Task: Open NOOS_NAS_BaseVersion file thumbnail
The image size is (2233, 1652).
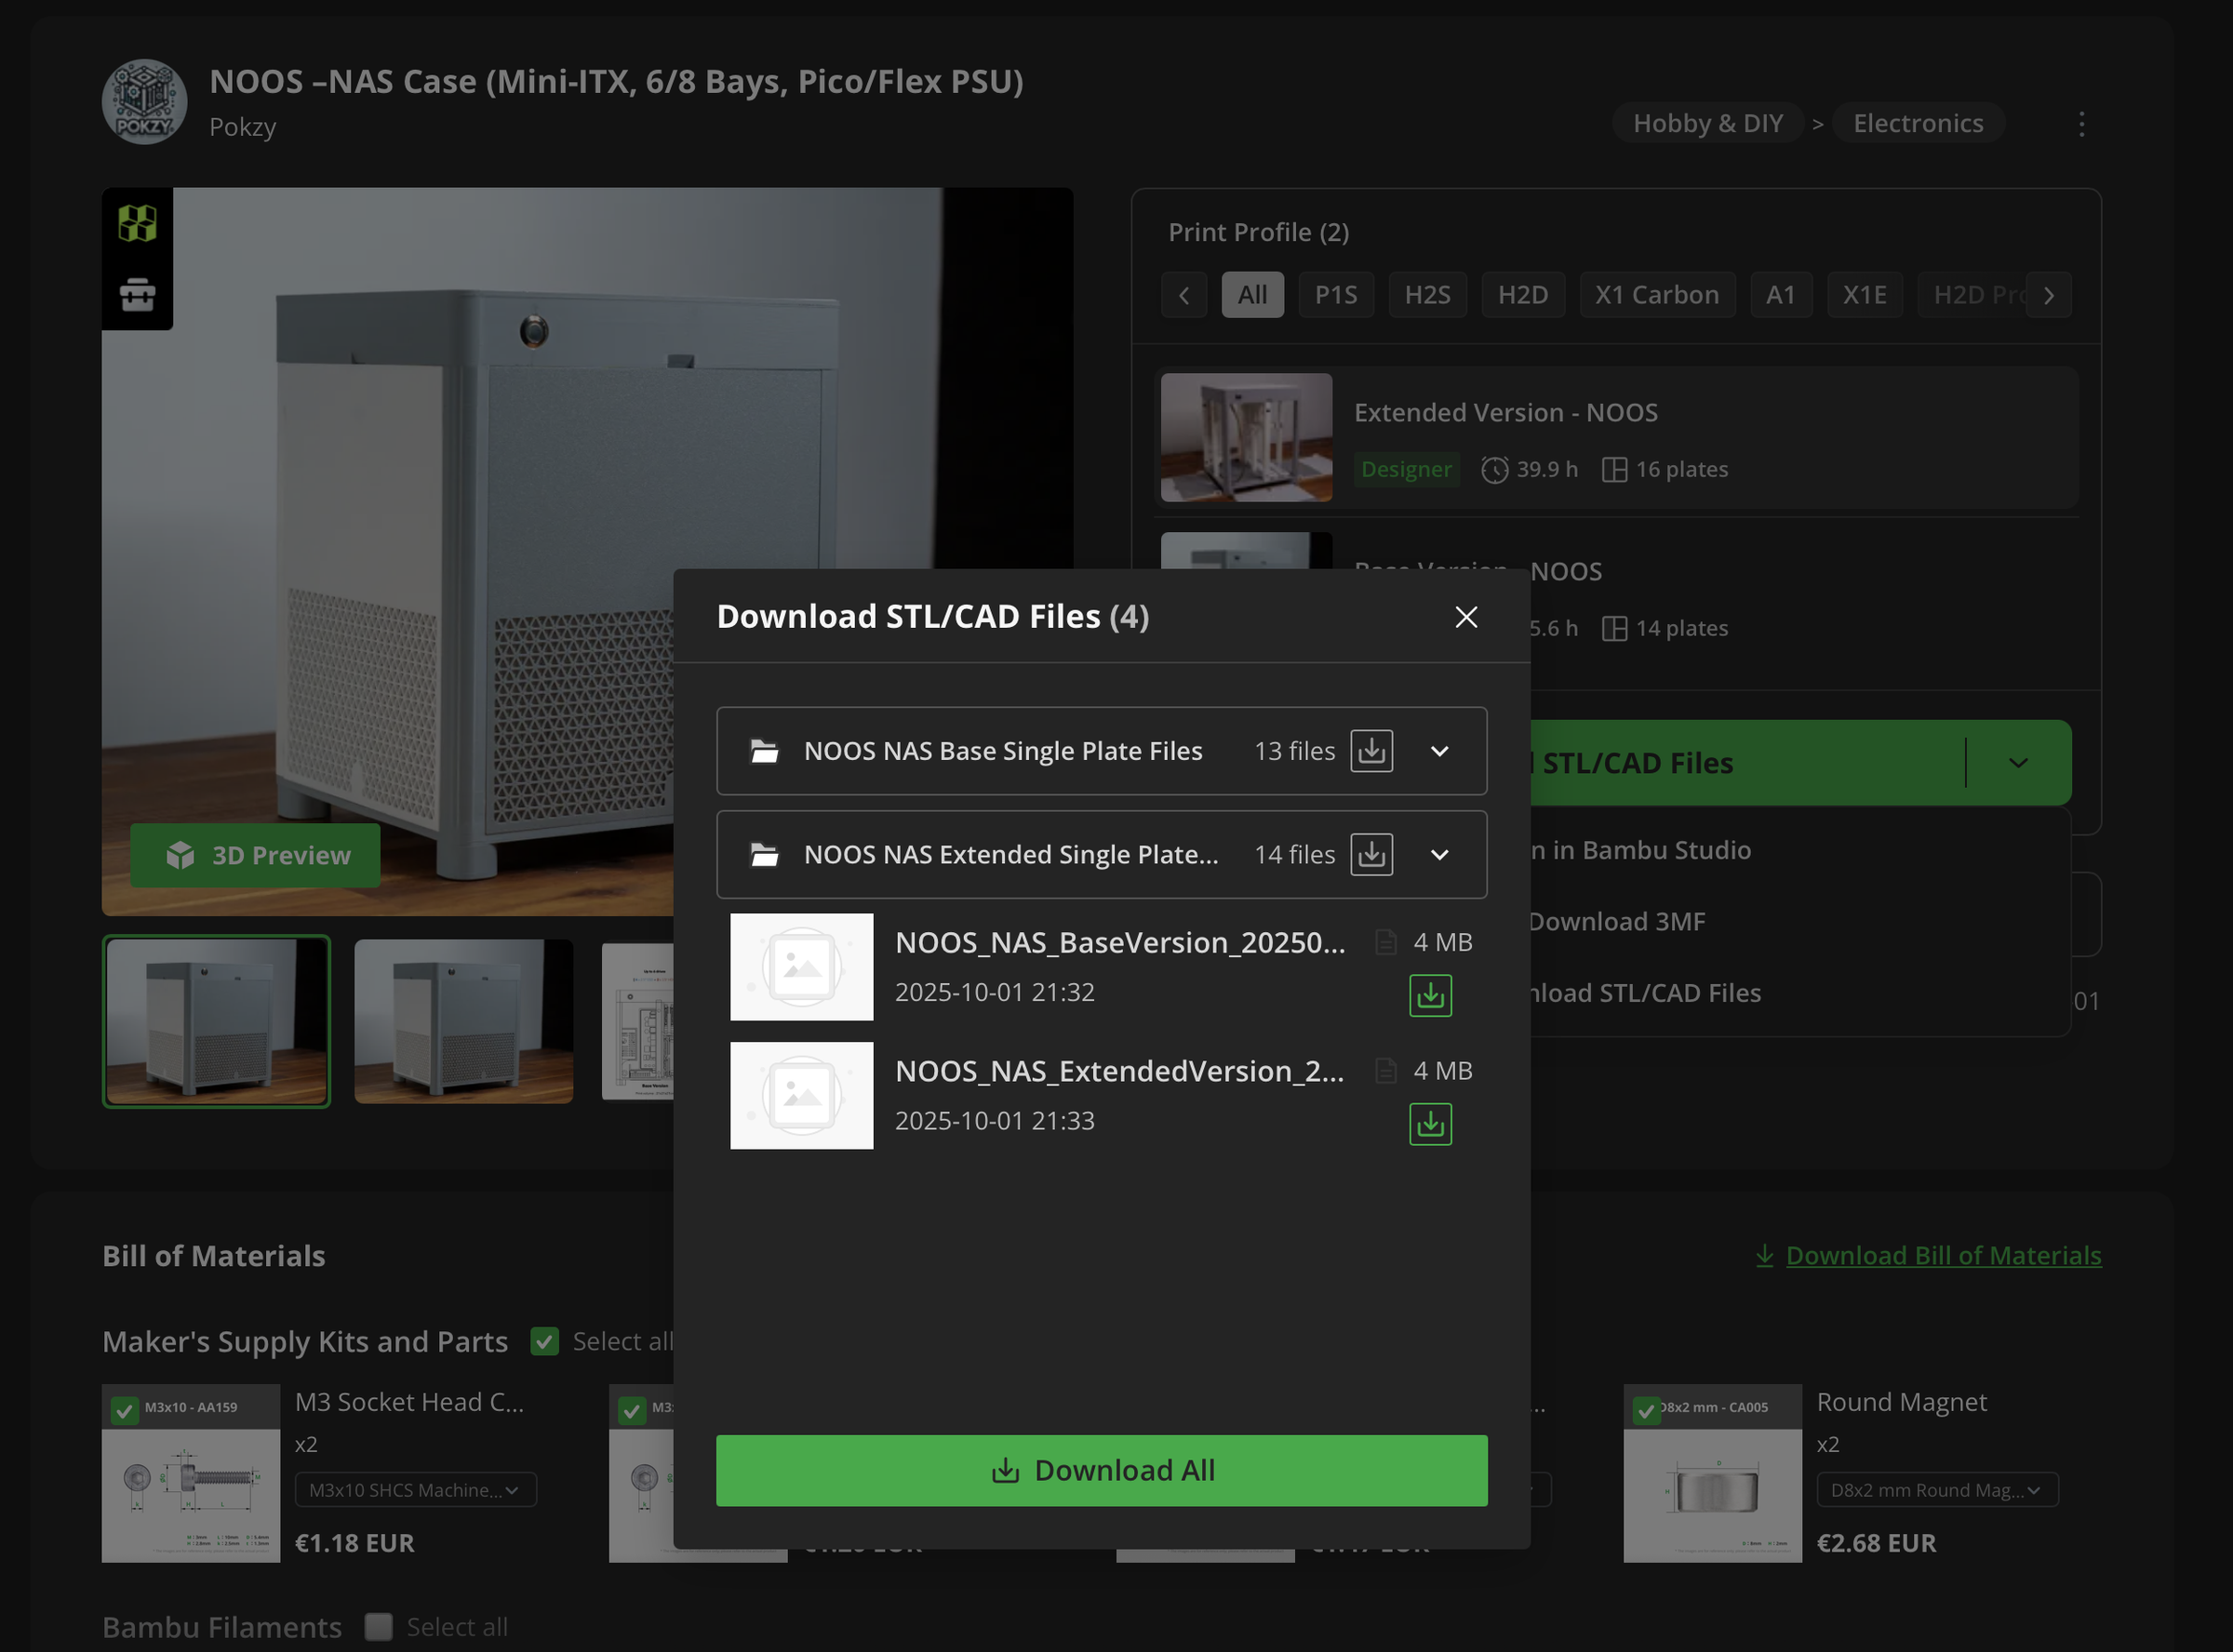Action: (x=801, y=967)
